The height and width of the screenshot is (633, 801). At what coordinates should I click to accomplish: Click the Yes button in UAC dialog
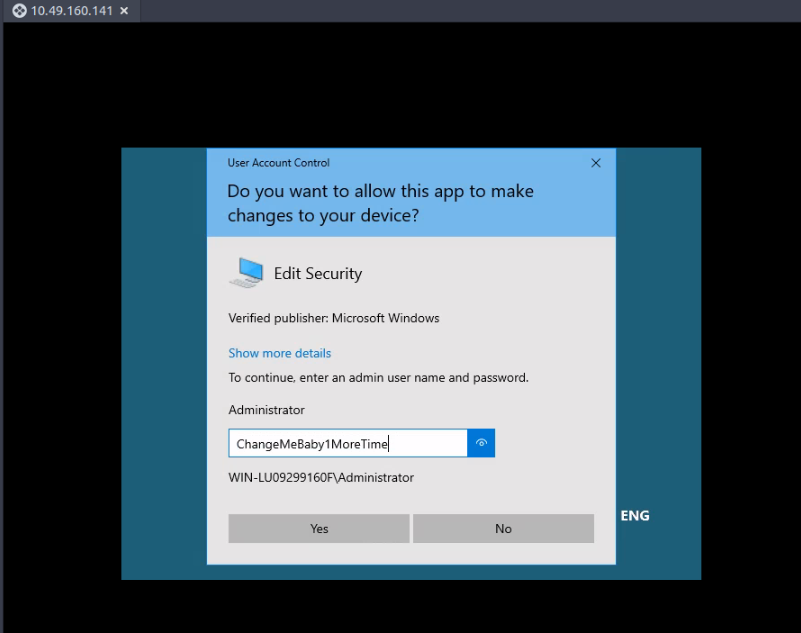[319, 528]
